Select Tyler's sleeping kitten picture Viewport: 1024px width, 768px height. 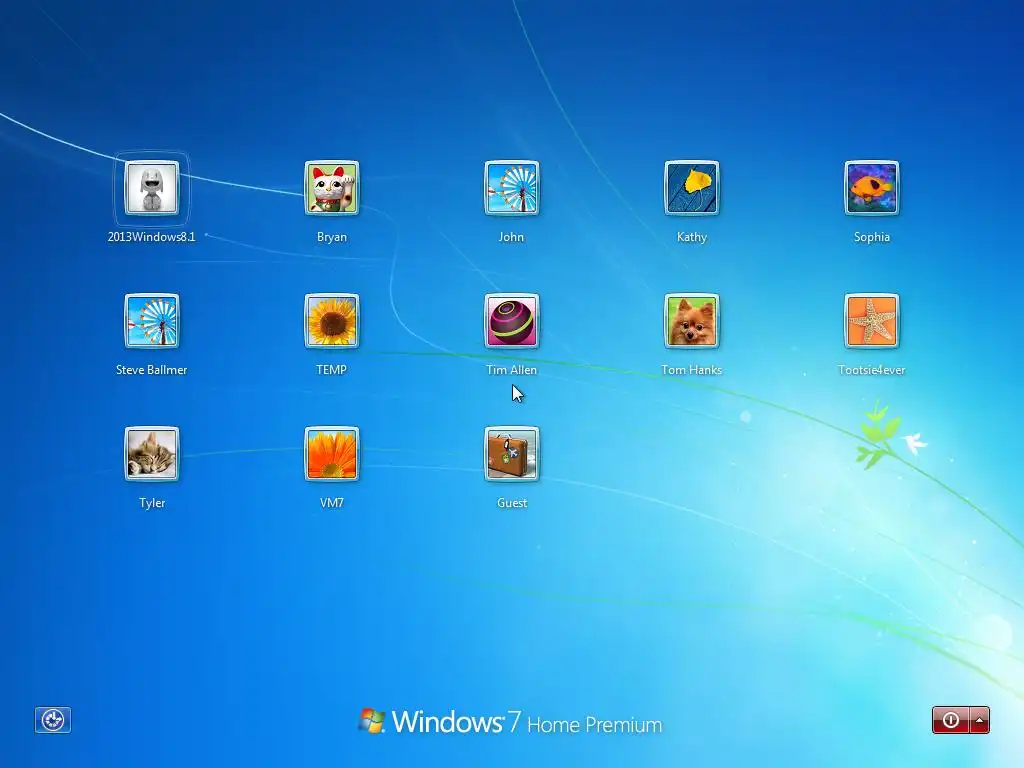(x=152, y=454)
